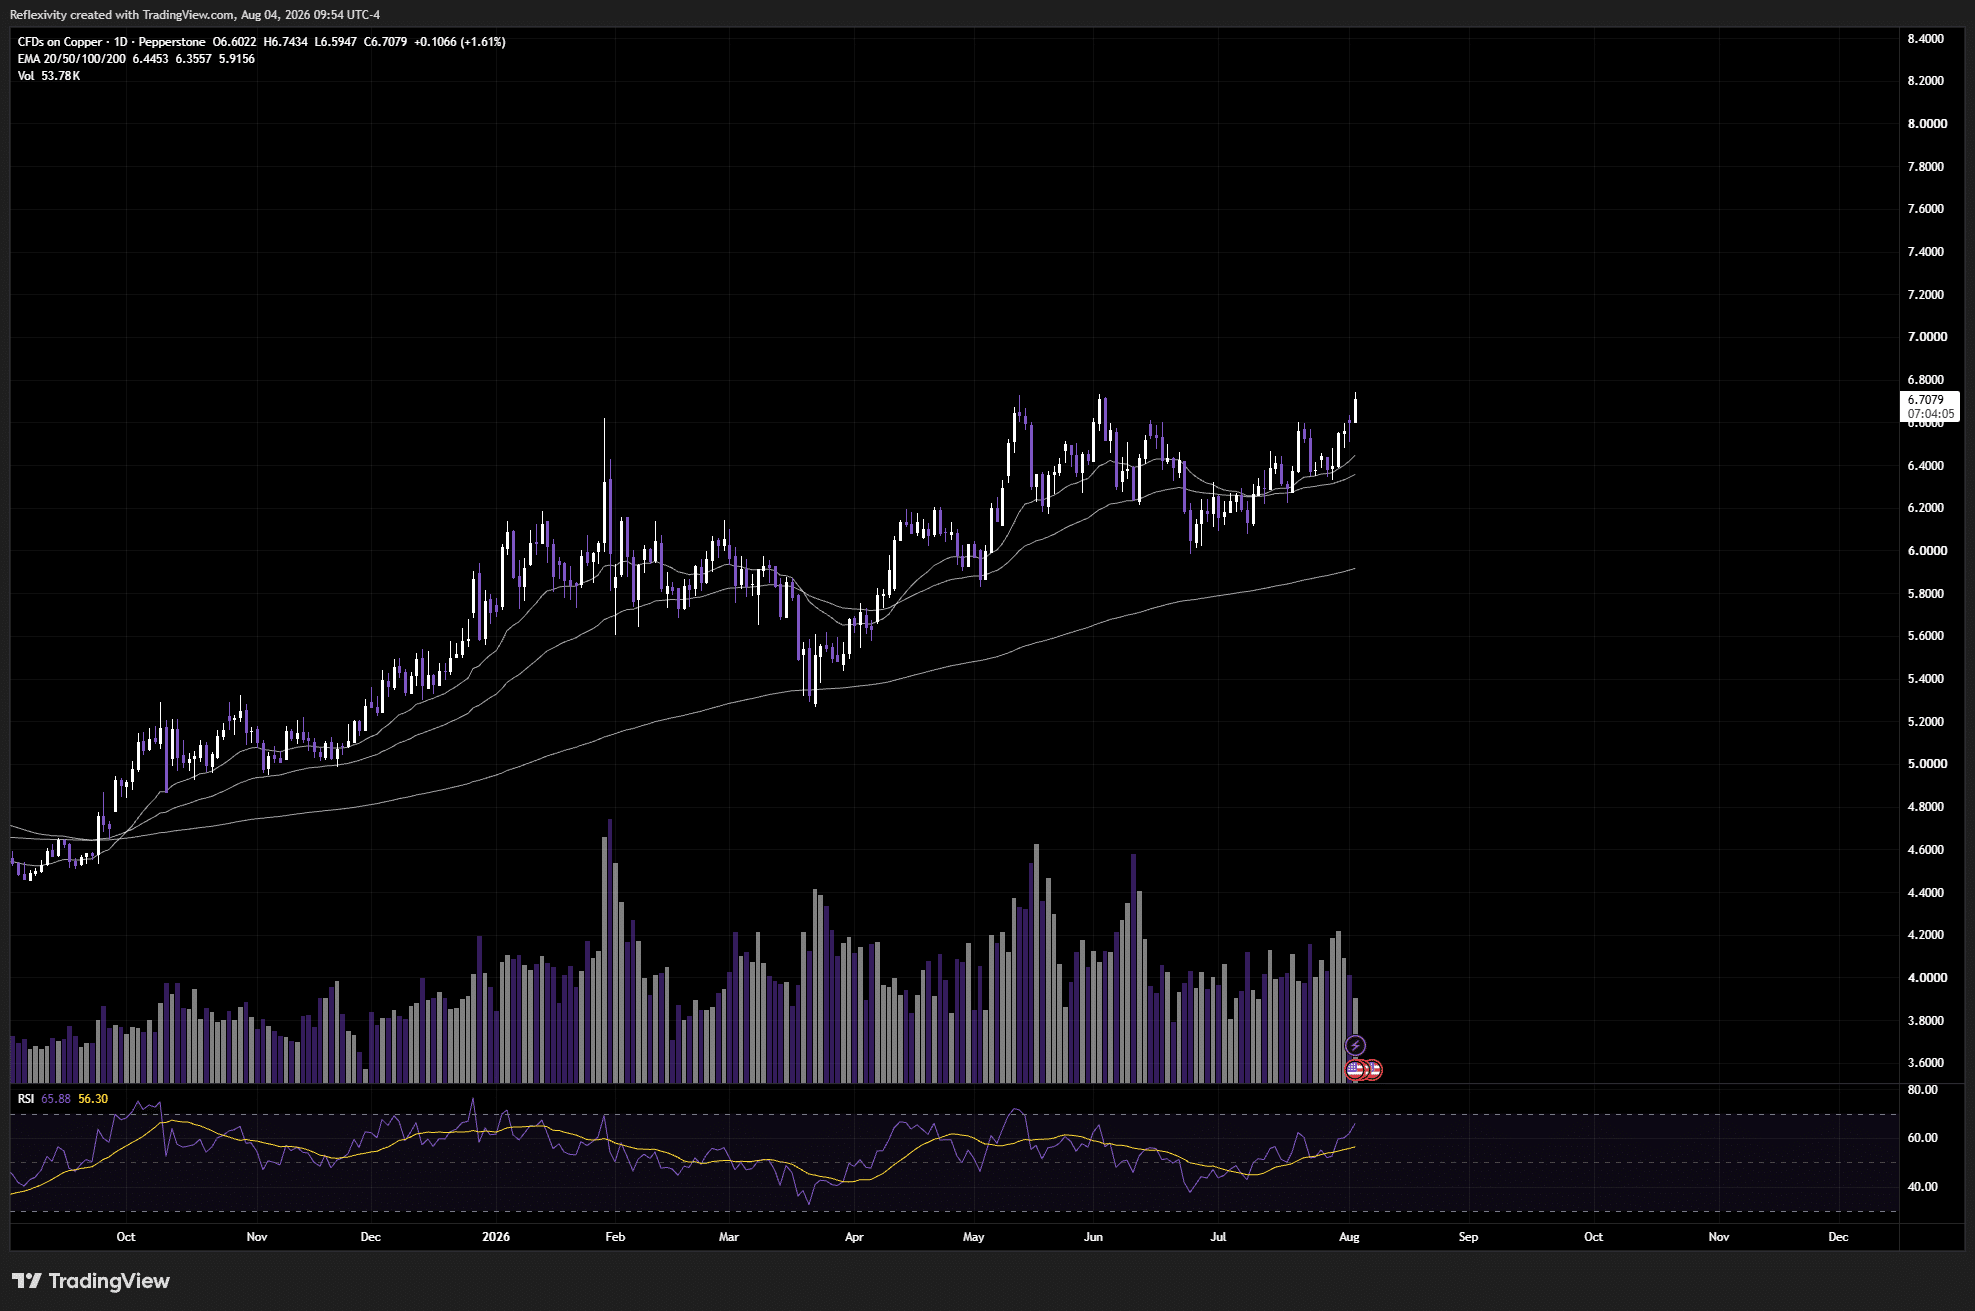
Task: Click the EMA value '6.3557'
Action: point(194,59)
